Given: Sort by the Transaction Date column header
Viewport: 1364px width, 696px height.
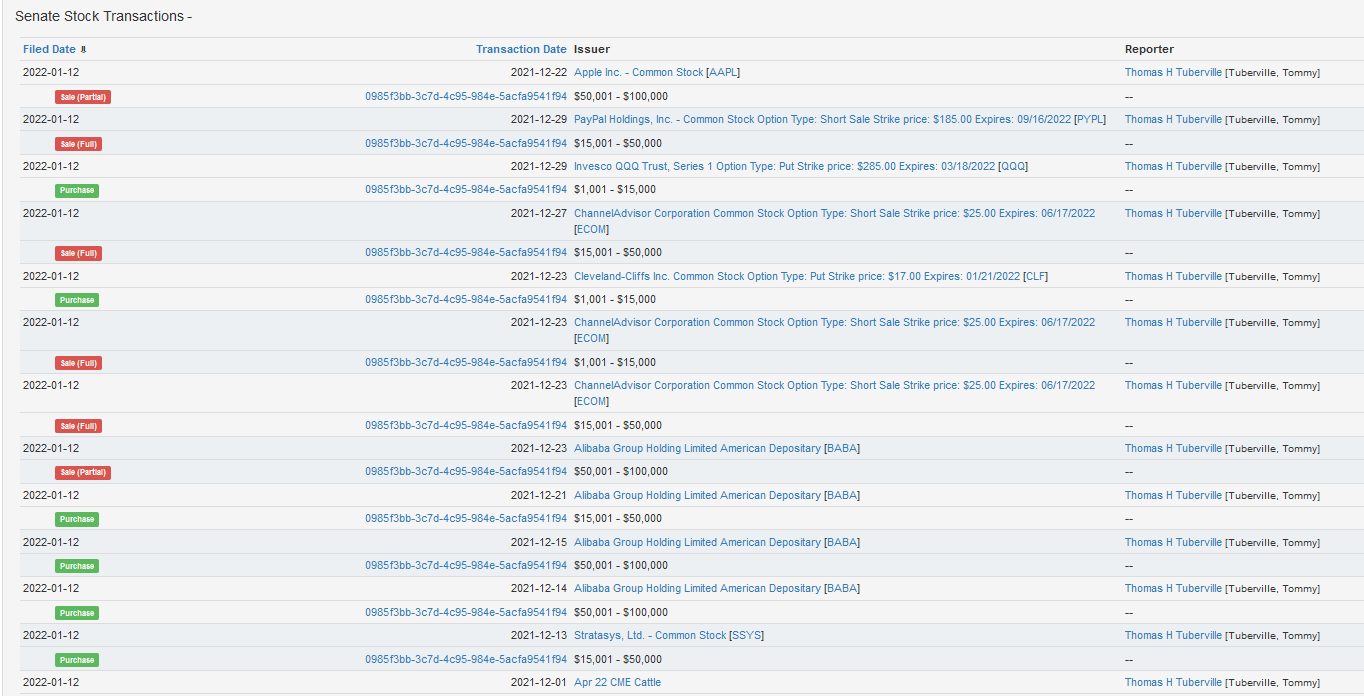Looking at the screenshot, I should click(521, 49).
